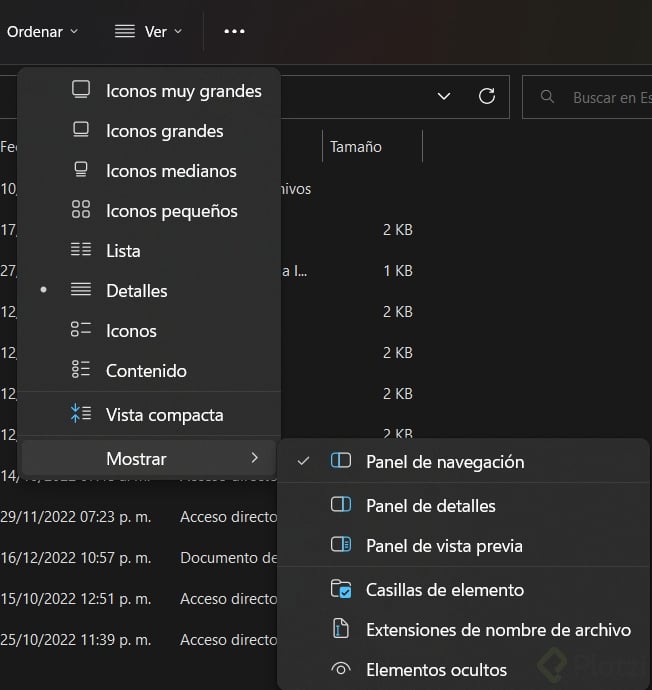Sort by the Tamaño column header

pos(356,146)
